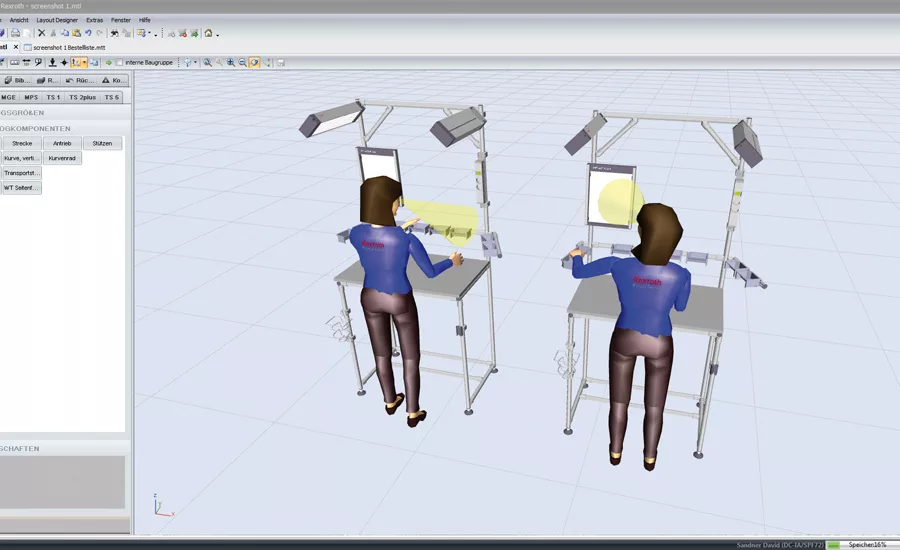The width and height of the screenshot is (900, 550).
Task: Toggle the highlighted orbit view tool
Action: click(254, 63)
